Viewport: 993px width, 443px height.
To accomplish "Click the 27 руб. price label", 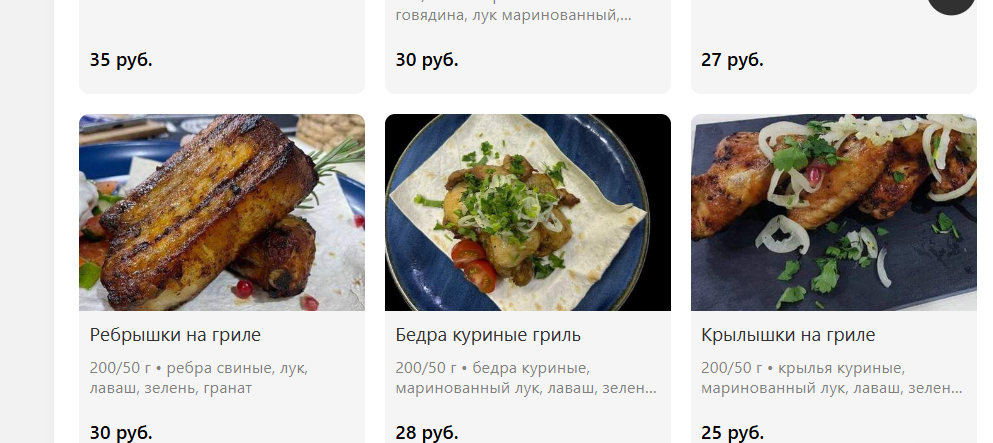I will (x=732, y=60).
